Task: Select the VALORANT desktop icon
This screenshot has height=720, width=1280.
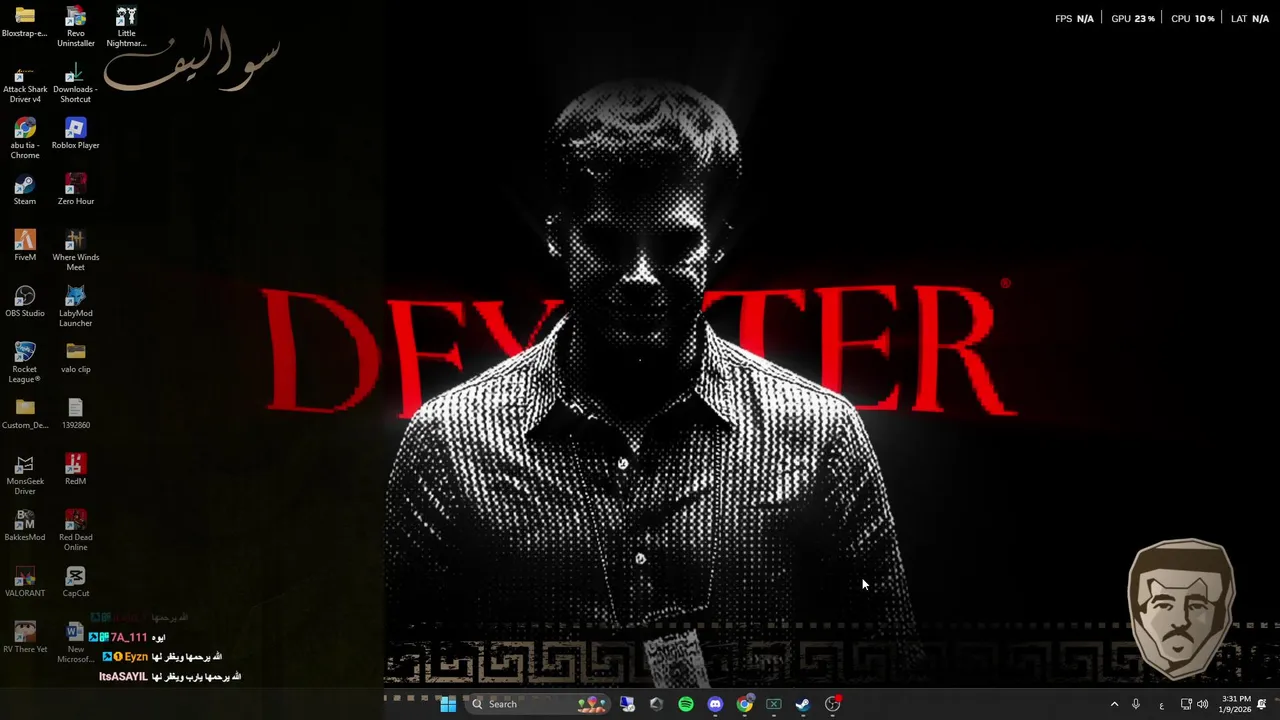Action: (25, 582)
